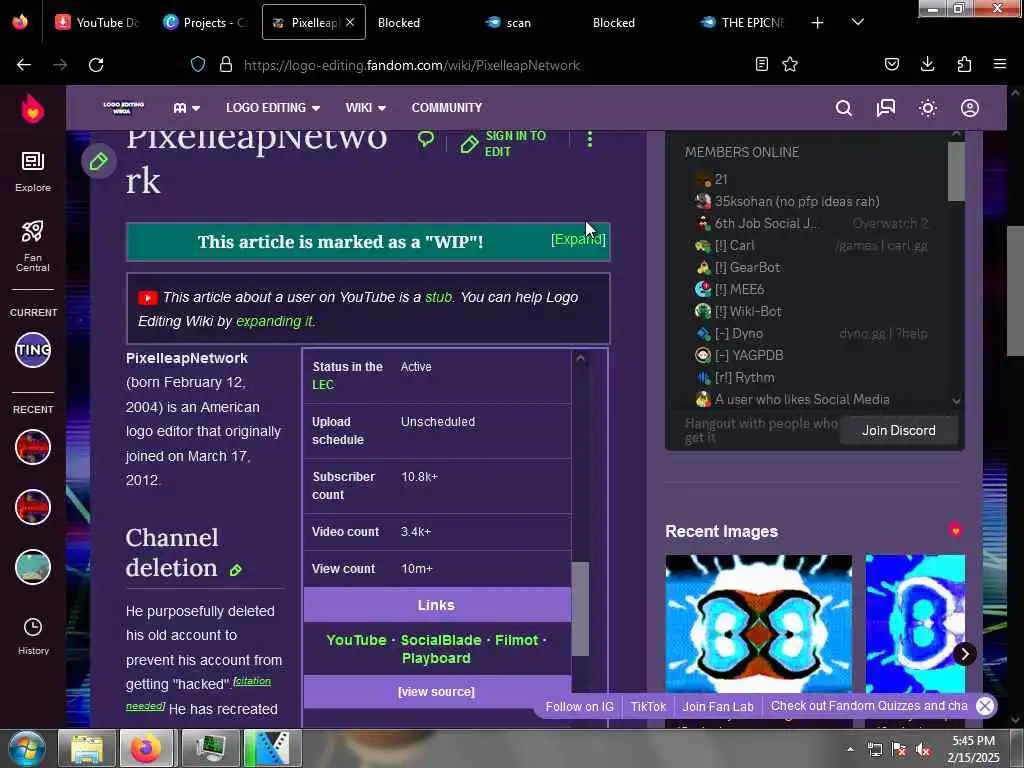Show hidden system tray icons arrow
Image resolution: width=1024 pixels, height=768 pixels.
(x=850, y=749)
